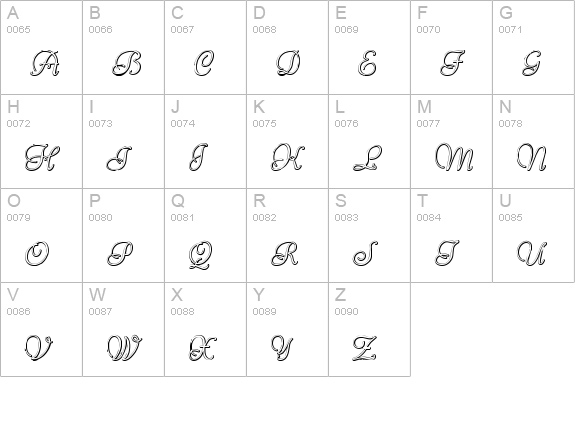The width and height of the screenshot is (575, 421).
Task: Choose the script N character image
Action: coord(532,157)
